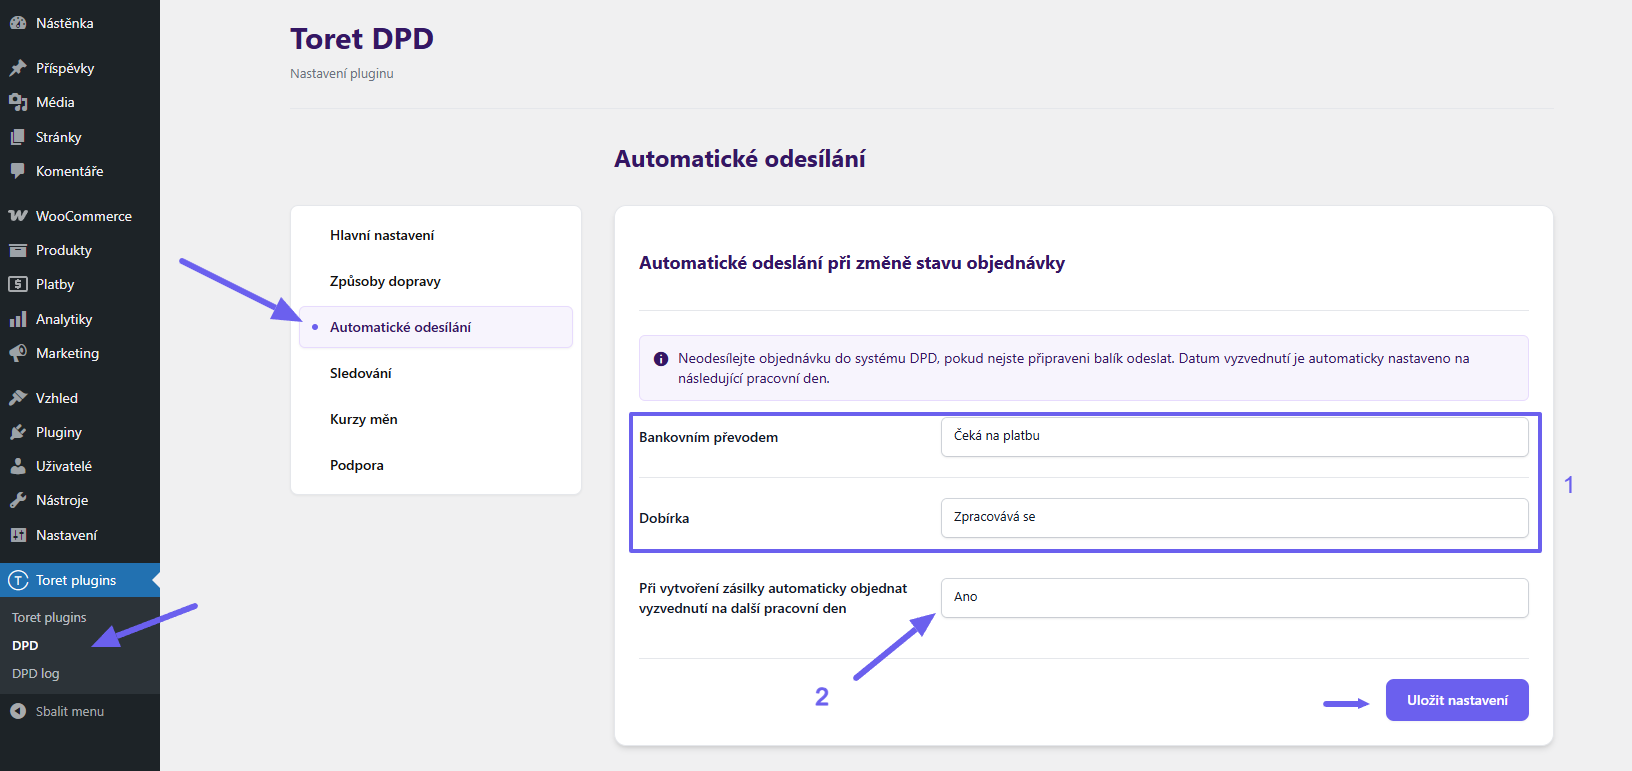Select the Automatické odesílání tab

(436, 327)
